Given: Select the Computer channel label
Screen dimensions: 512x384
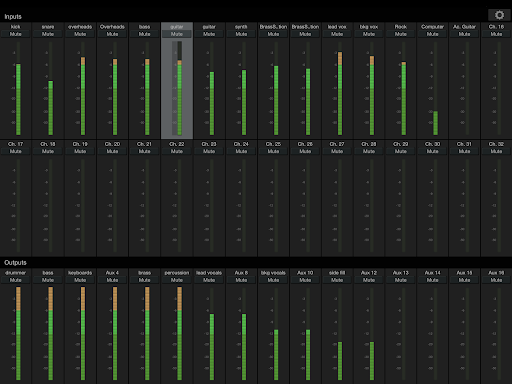Looking at the screenshot, I should 433,27.
